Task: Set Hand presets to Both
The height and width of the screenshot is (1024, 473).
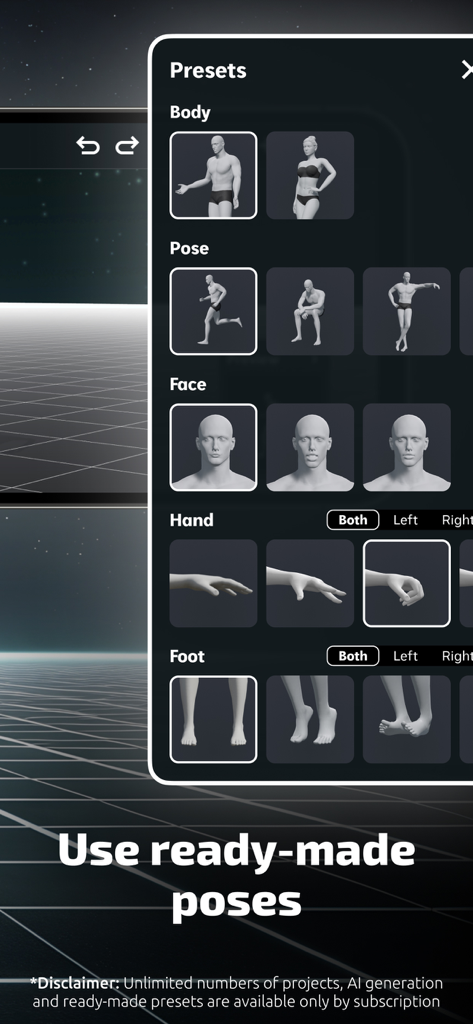Action: (x=353, y=520)
